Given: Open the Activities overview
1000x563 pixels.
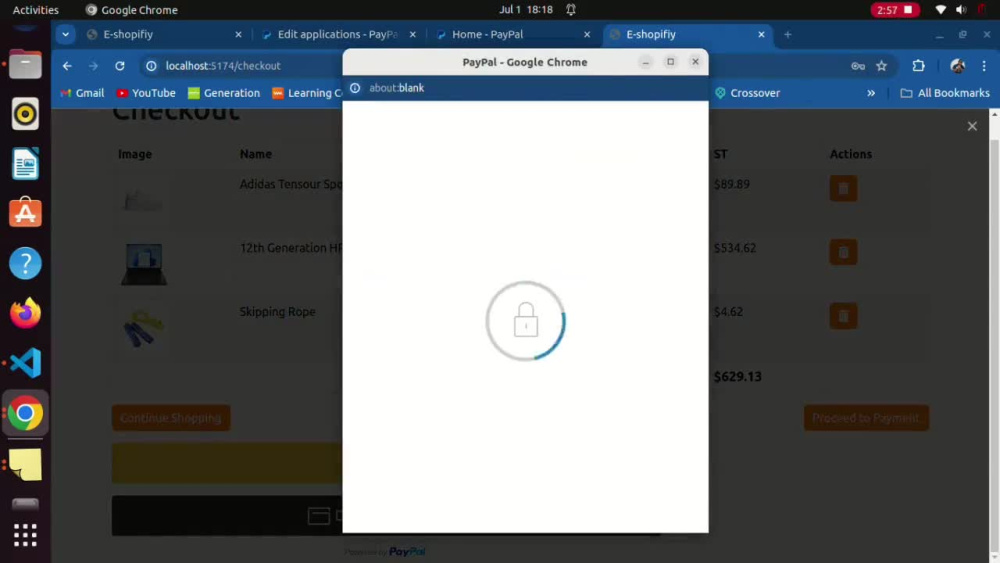Looking at the screenshot, I should click(36, 10).
